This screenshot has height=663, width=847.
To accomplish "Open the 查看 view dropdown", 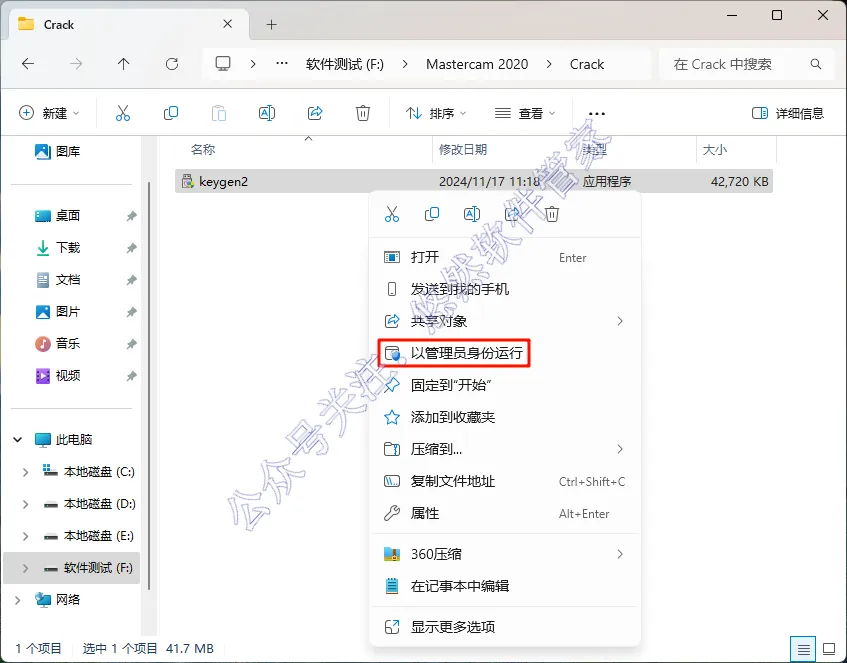I will tap(525, 113).
